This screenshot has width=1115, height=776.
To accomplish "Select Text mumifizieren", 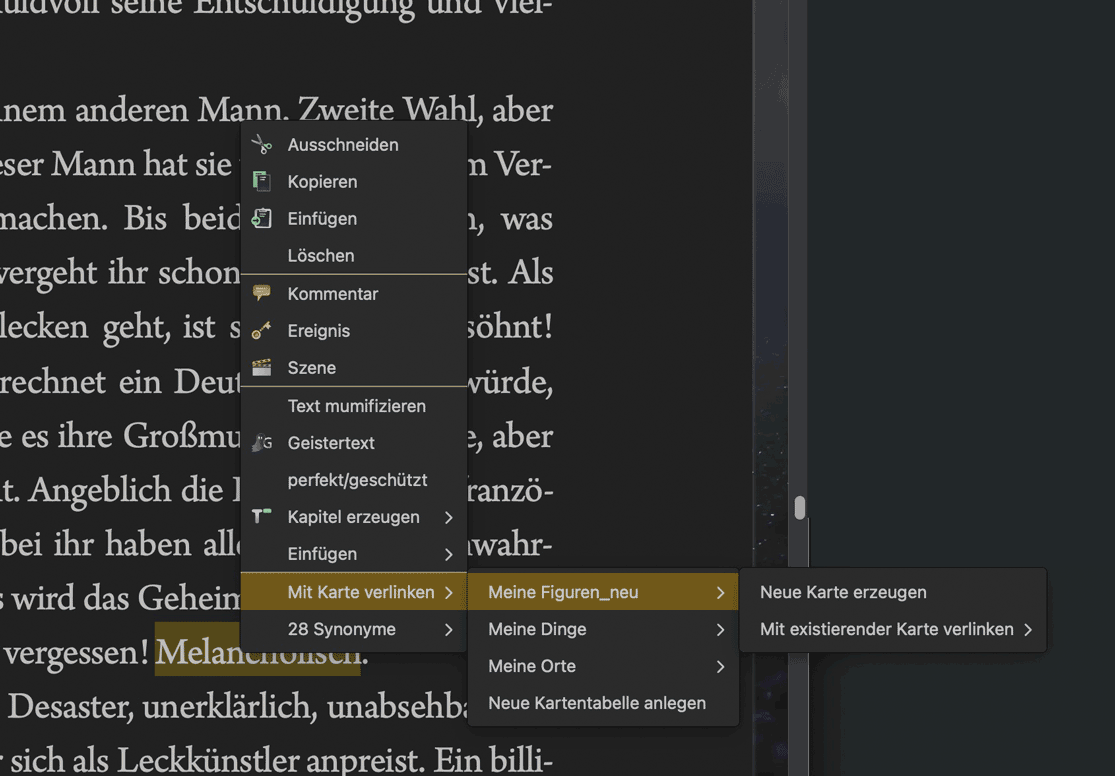I will (353, 406).
